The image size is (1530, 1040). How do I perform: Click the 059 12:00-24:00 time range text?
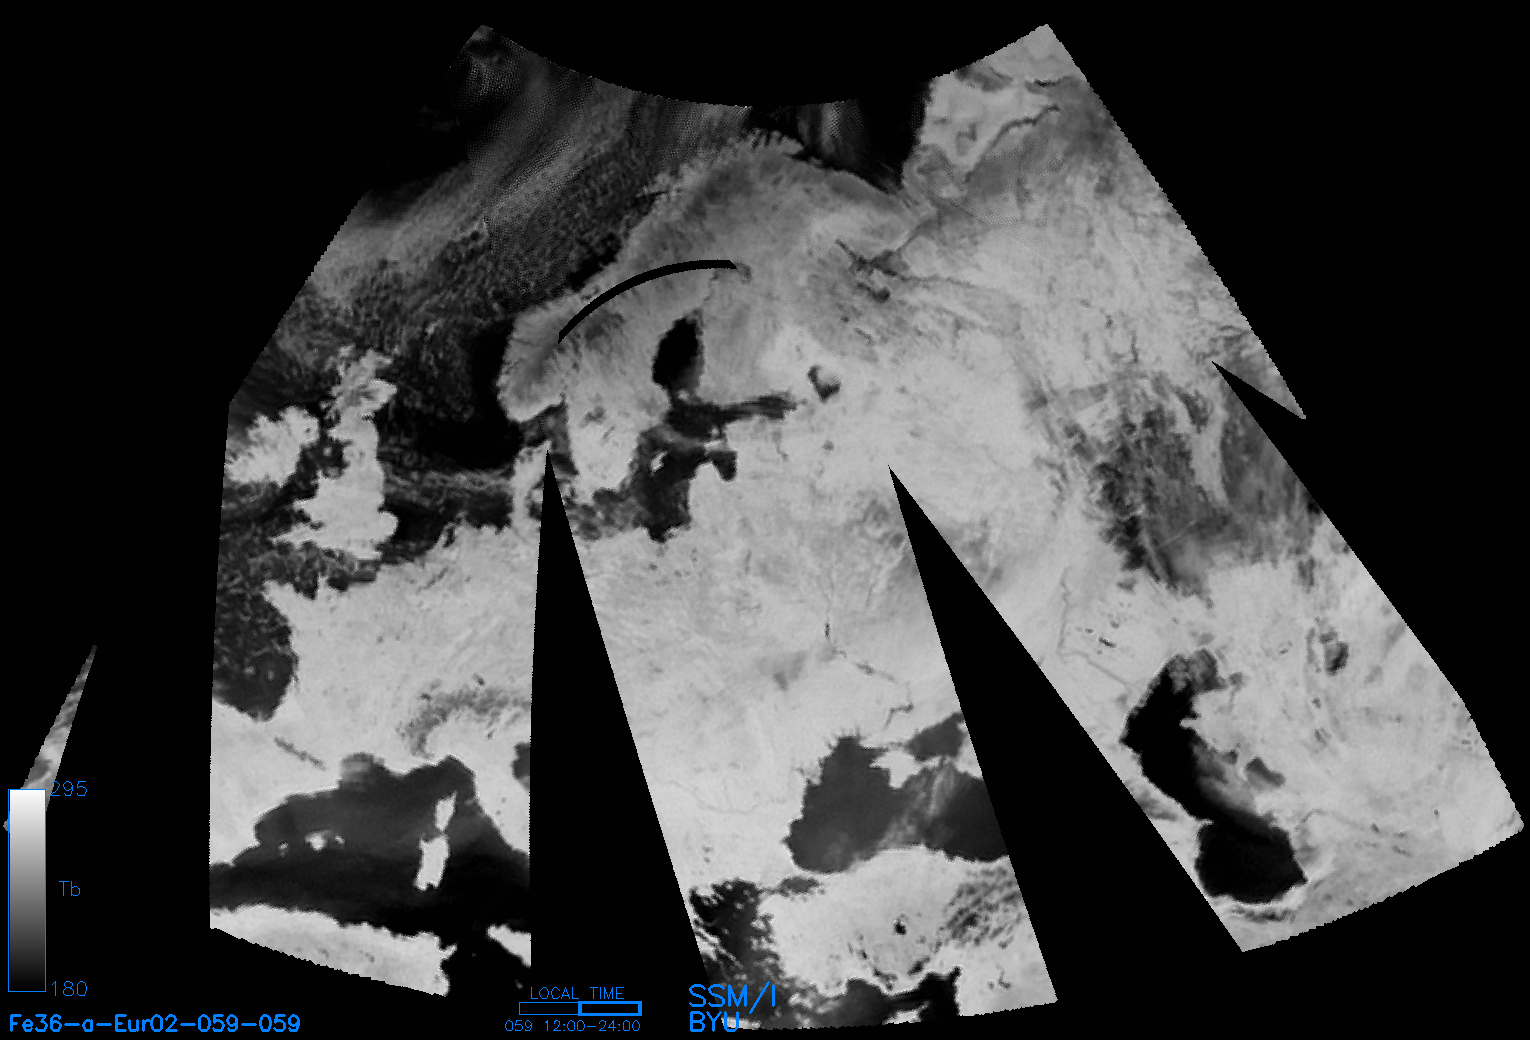[x=573, y=1026]
